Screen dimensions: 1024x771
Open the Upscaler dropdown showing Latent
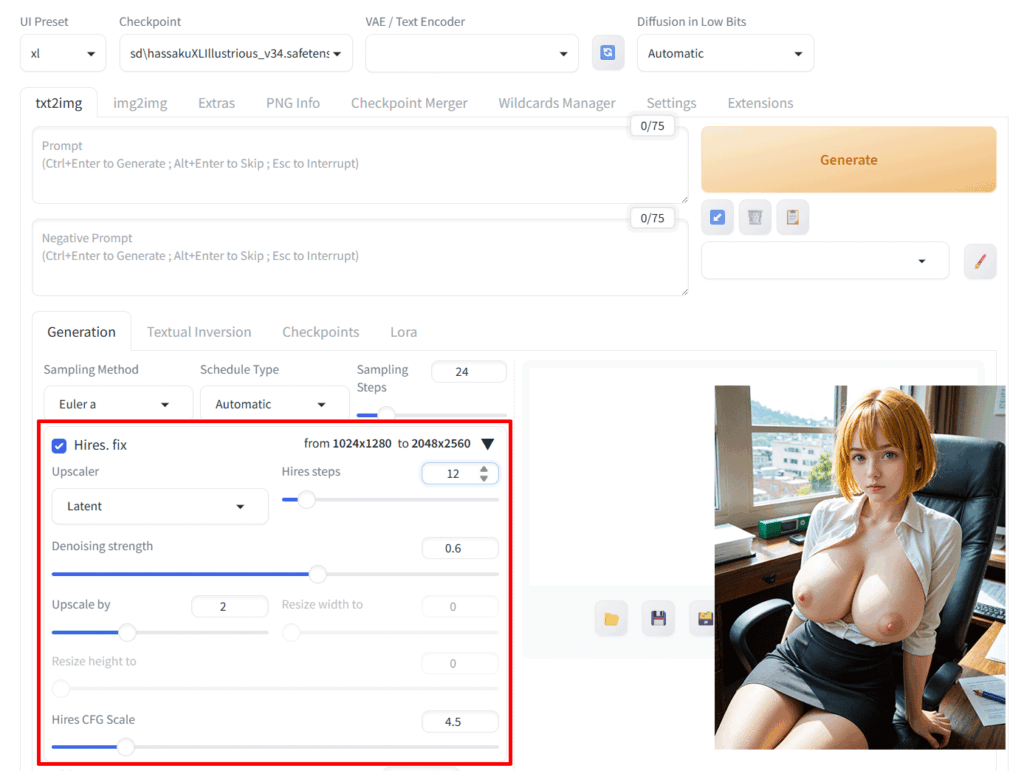(x=159, y=506)
